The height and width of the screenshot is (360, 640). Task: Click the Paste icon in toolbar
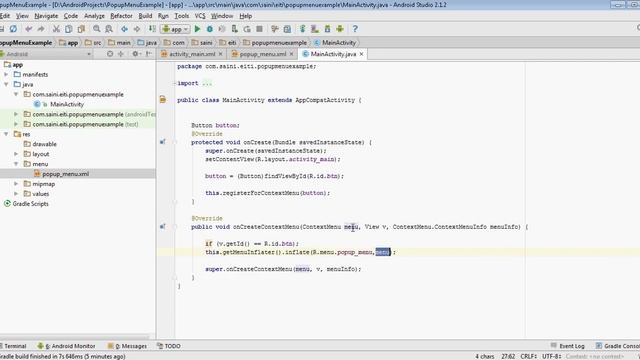(x=81, y=29)
